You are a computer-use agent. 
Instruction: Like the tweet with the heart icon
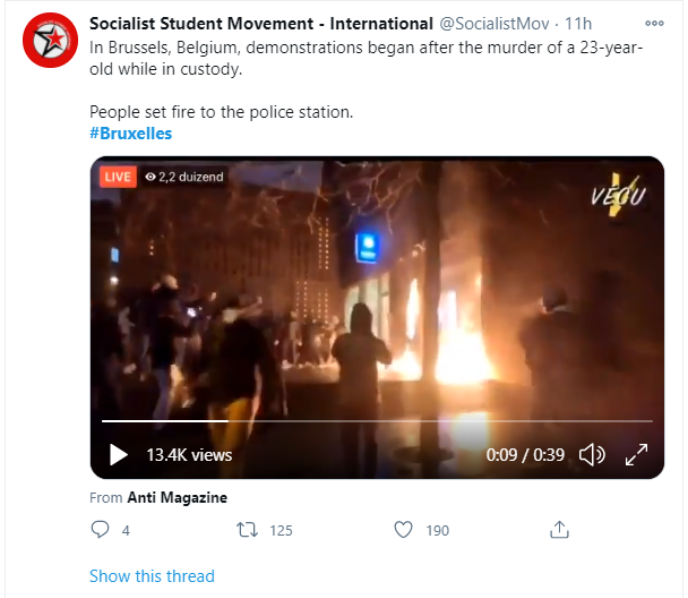pos(403,530)
